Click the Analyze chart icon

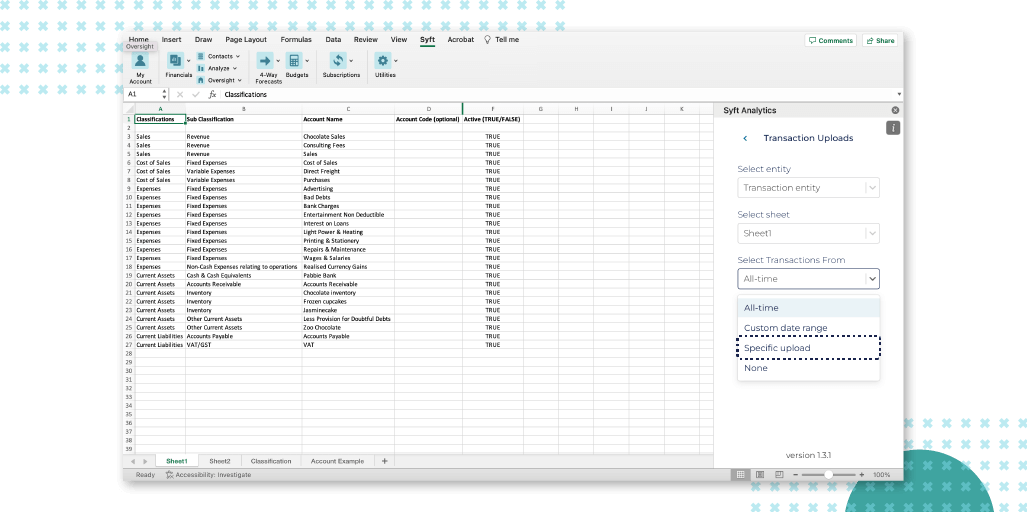point(200,68)
